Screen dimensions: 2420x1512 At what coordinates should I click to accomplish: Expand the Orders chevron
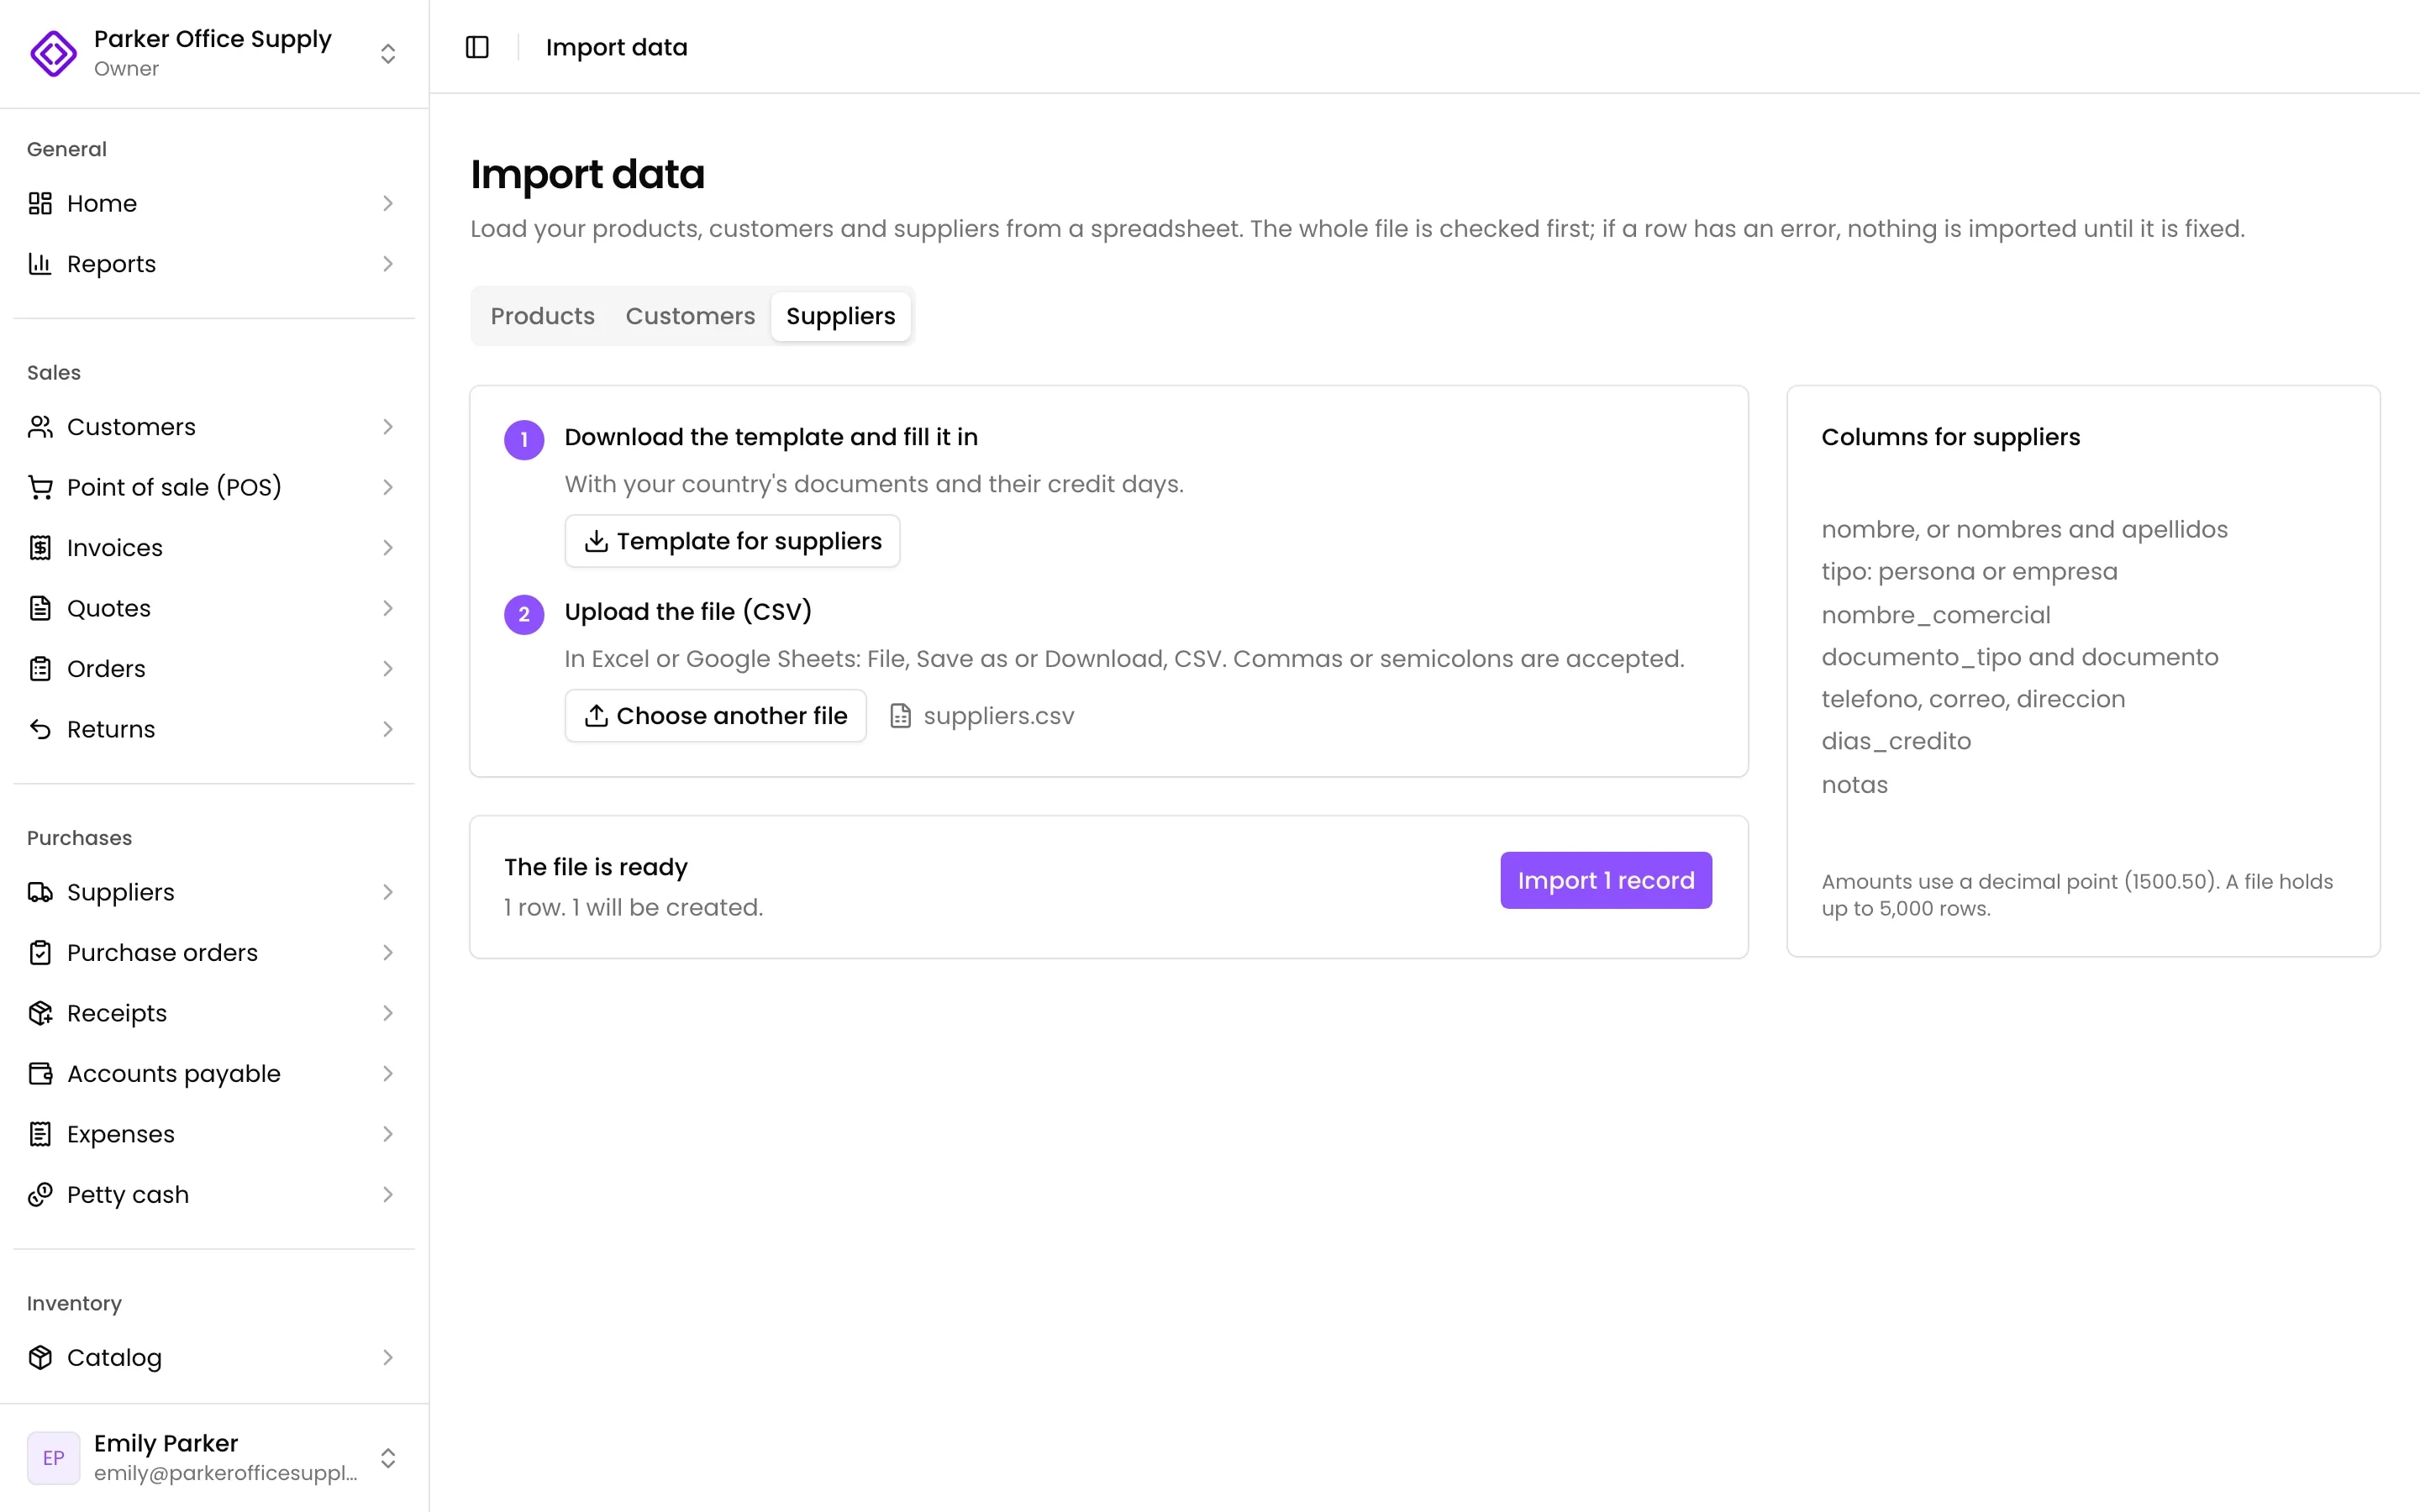(x=388, y=669)
